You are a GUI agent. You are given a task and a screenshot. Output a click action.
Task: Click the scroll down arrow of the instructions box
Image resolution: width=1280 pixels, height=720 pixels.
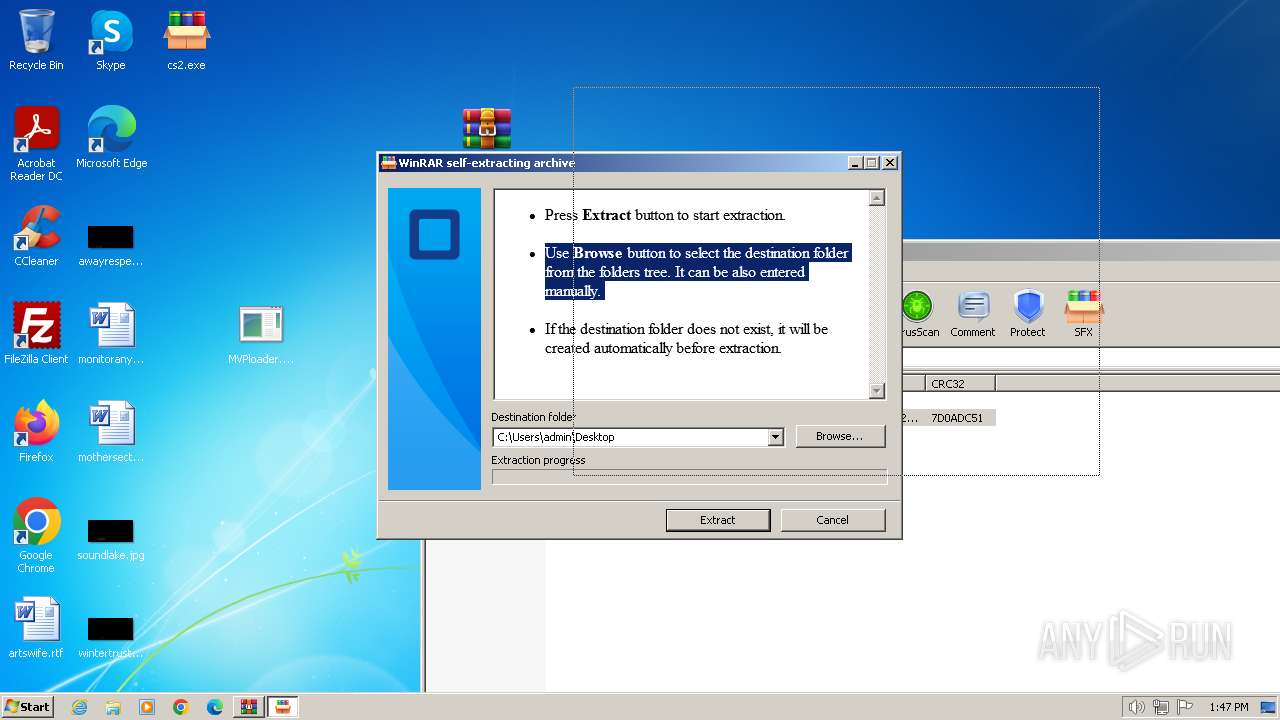tap(877, 391)
